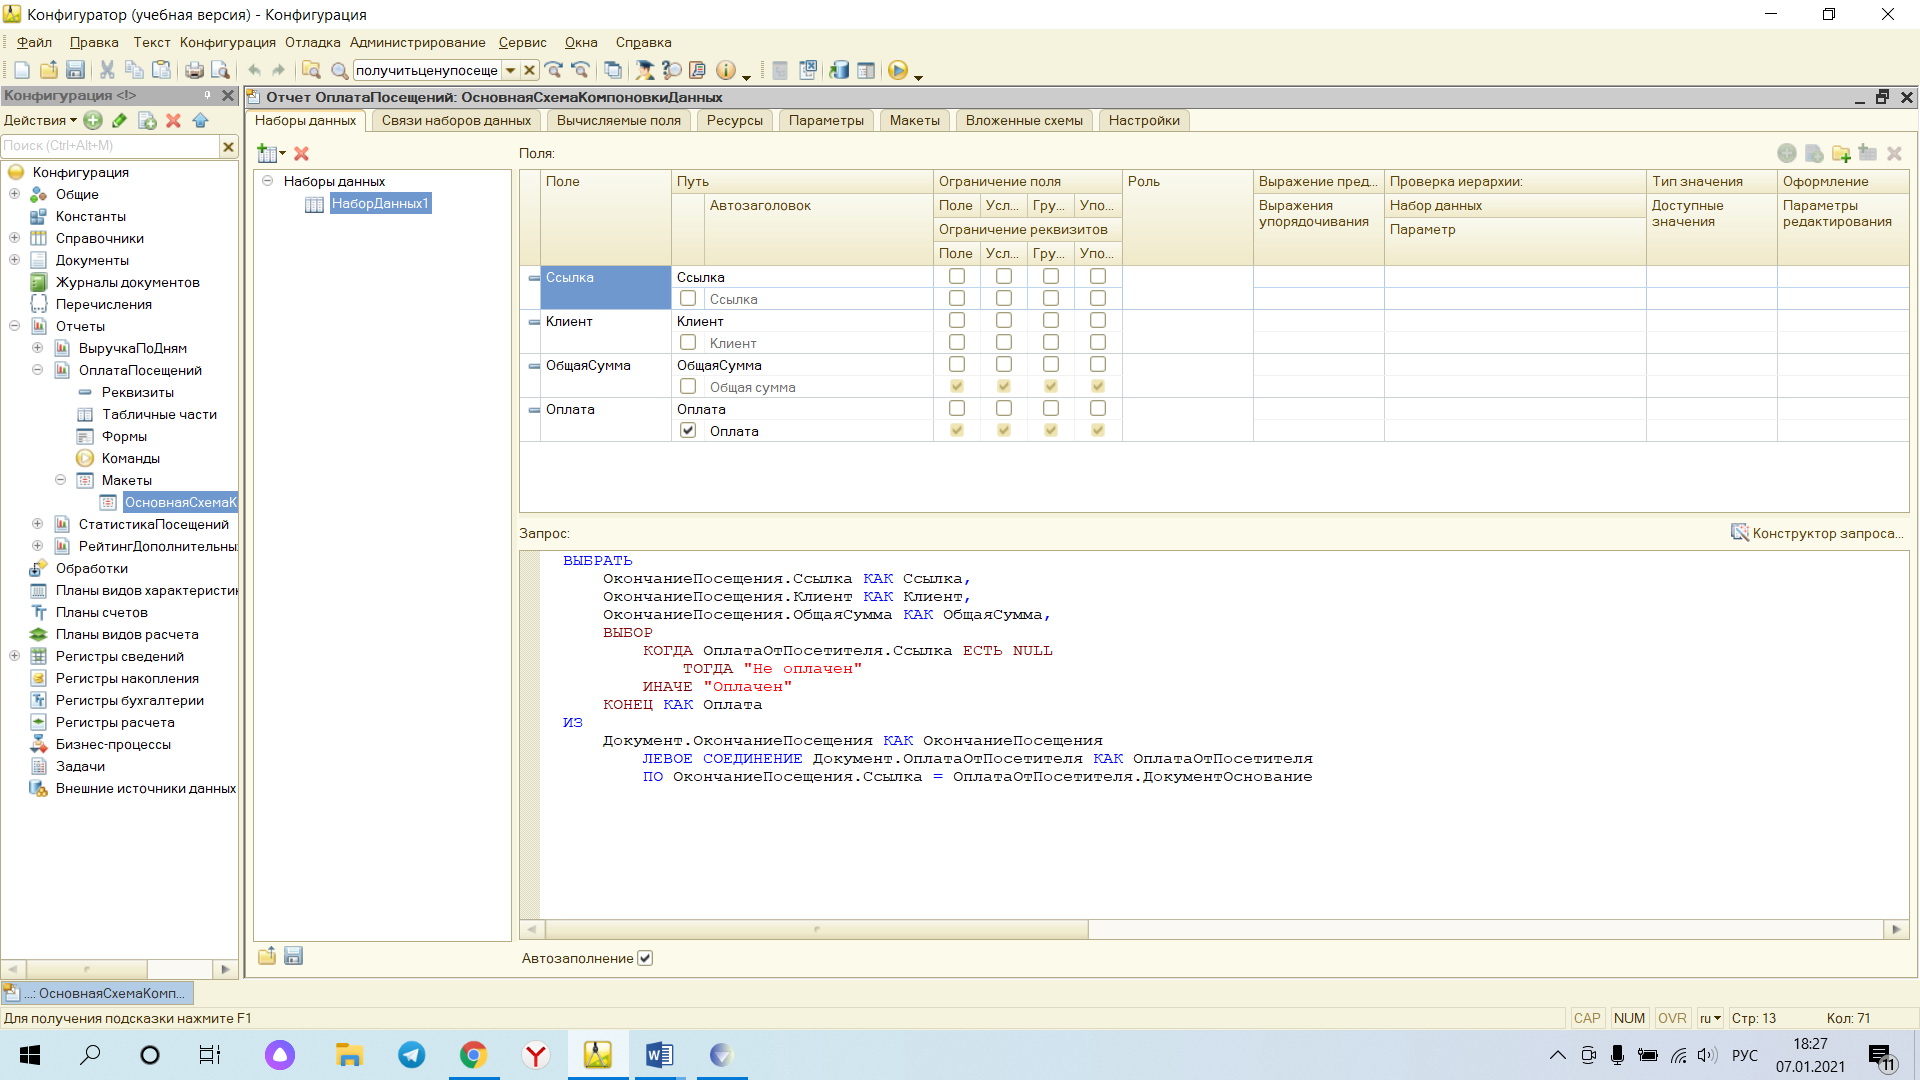This screenshot has height=1080, width=1920.
Task: Expand the Справочники tree node
Action: (14, 238)
